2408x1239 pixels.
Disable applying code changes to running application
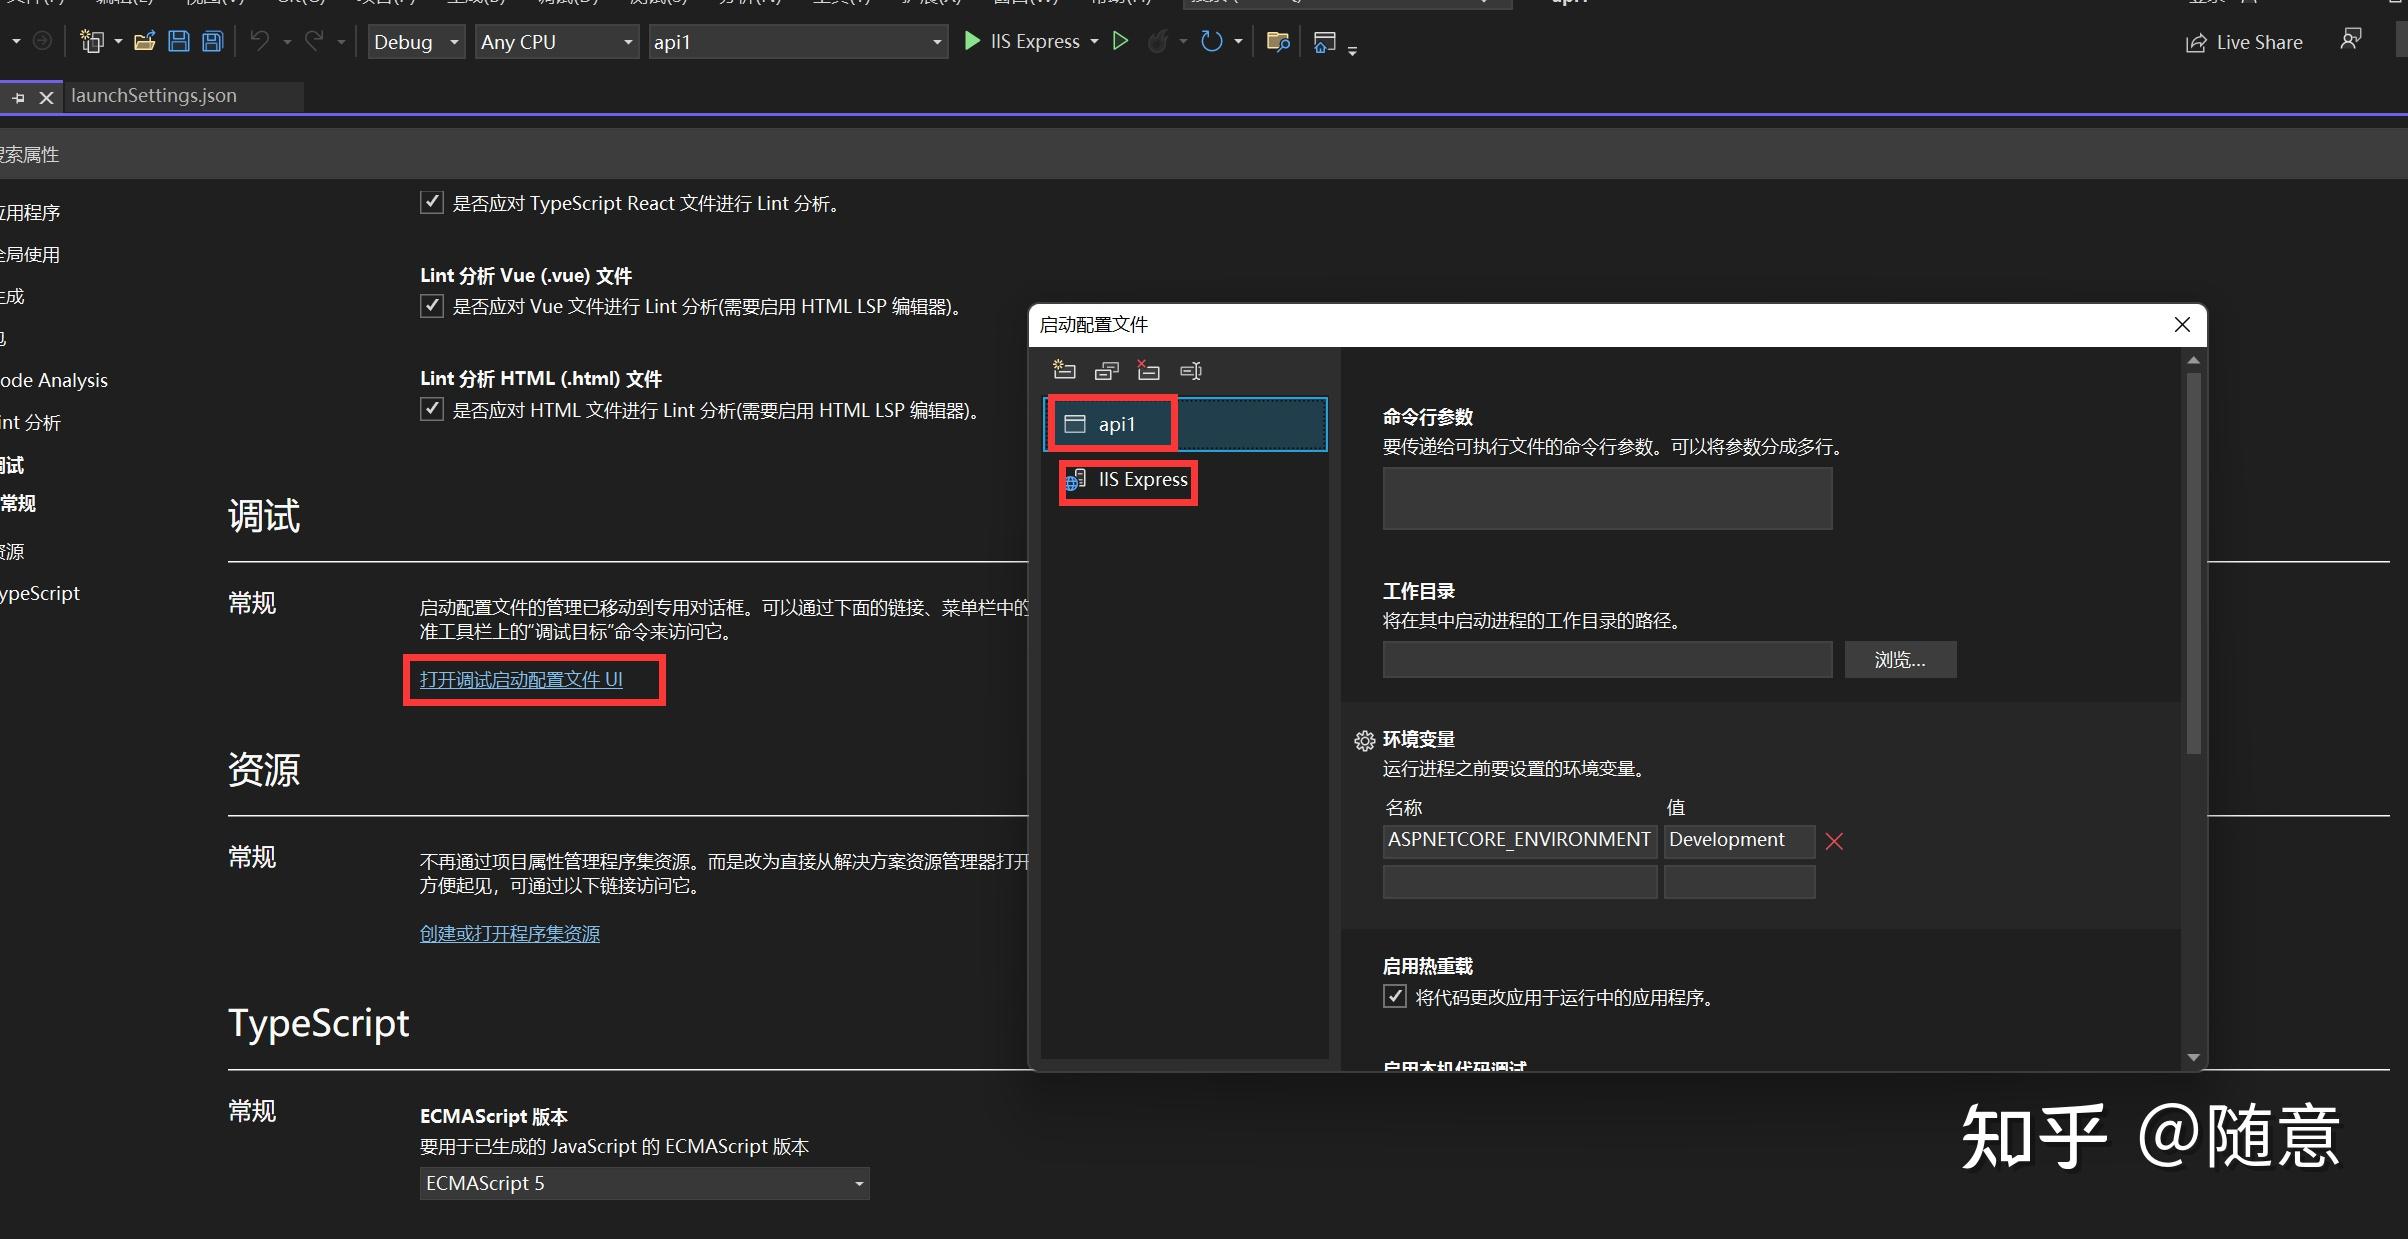click(x=1394, y=996)
